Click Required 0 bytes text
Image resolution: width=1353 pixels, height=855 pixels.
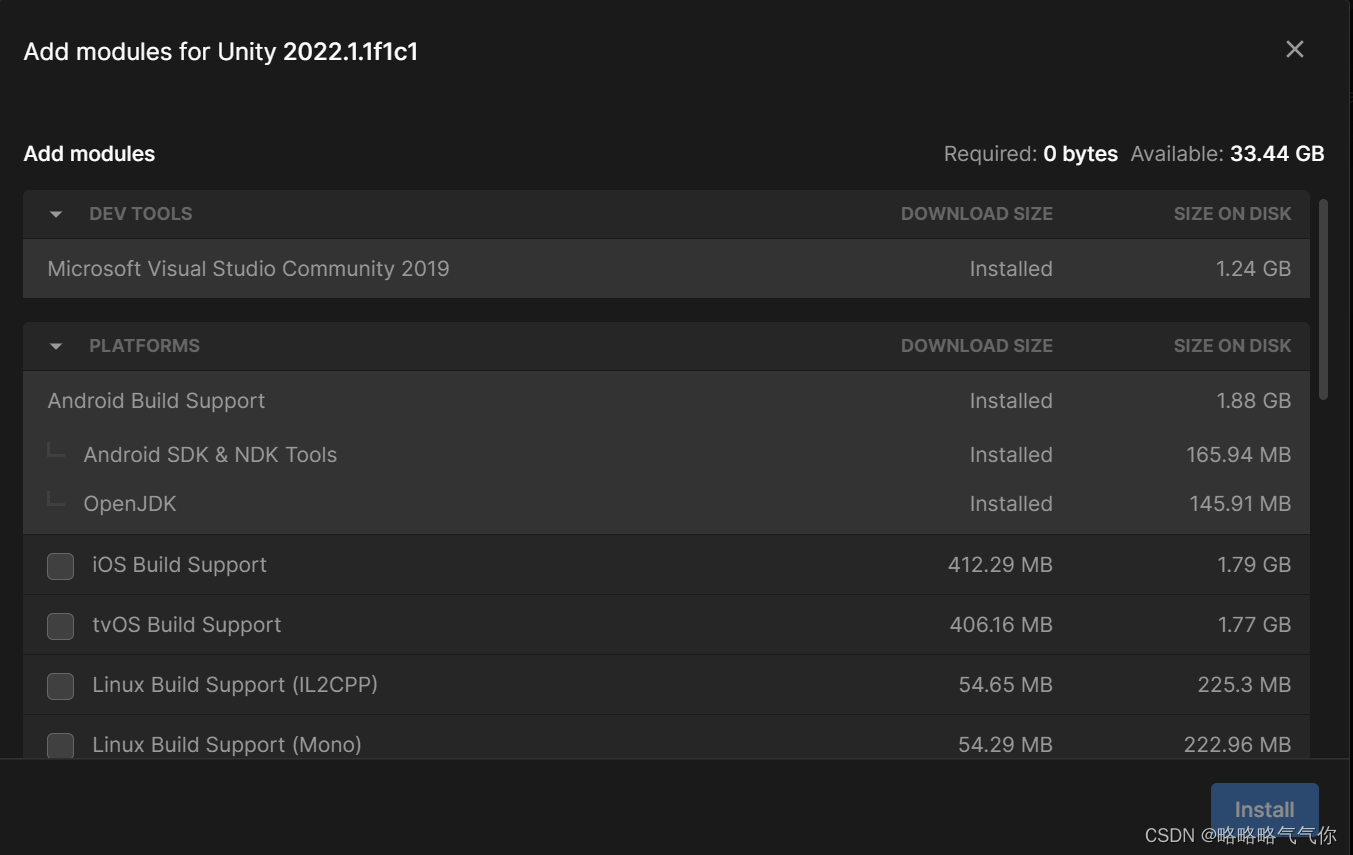point(1031,154)
